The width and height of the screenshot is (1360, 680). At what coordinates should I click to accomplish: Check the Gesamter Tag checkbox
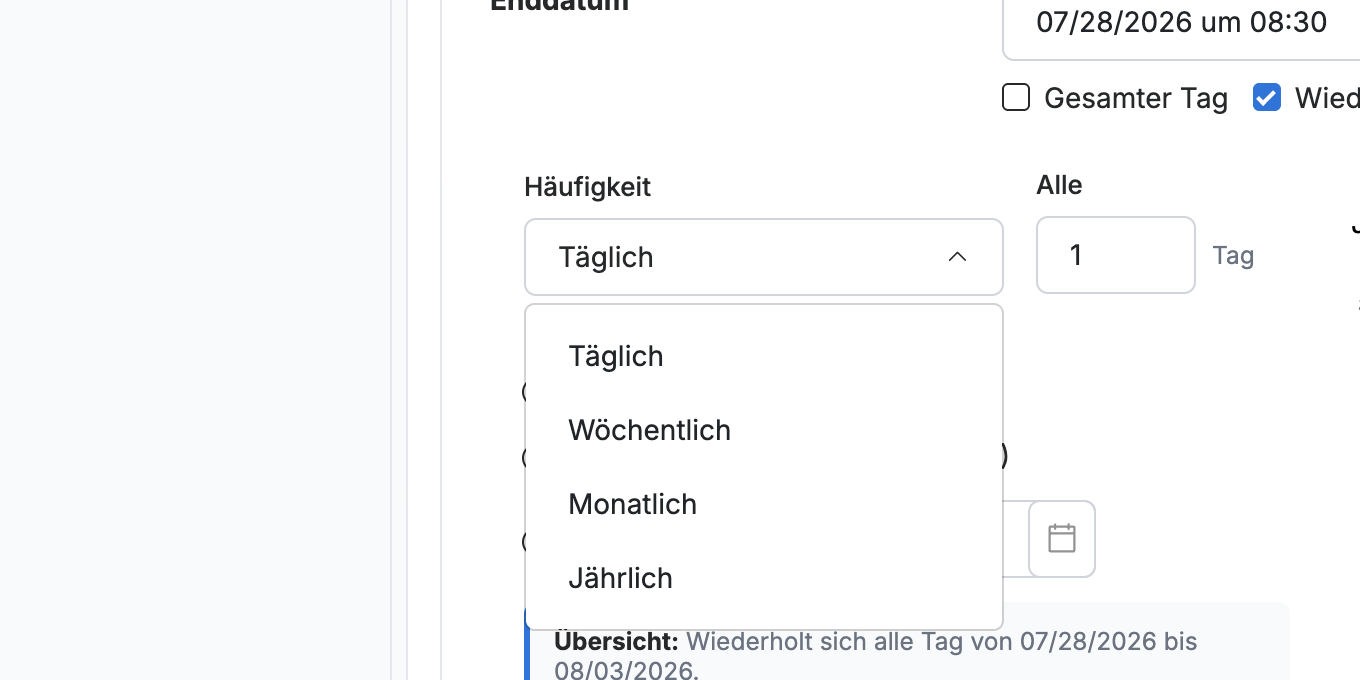pos(1016,98)
